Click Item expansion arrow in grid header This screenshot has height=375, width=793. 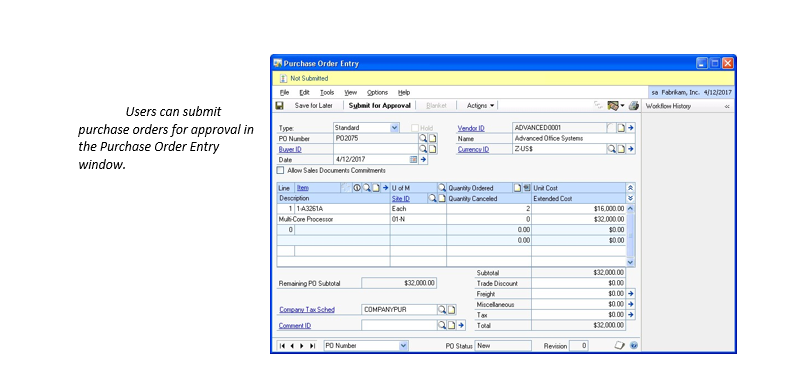[x=385, y=188]
